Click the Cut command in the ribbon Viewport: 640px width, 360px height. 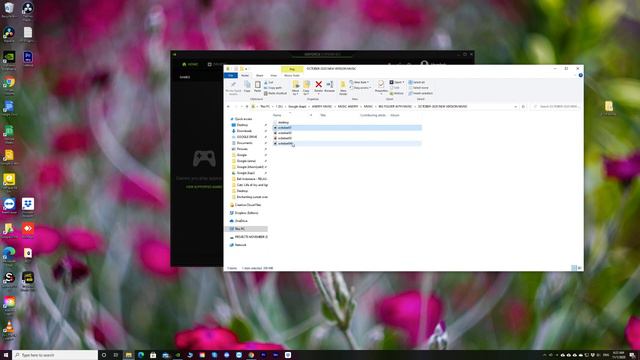coord(269,82)
